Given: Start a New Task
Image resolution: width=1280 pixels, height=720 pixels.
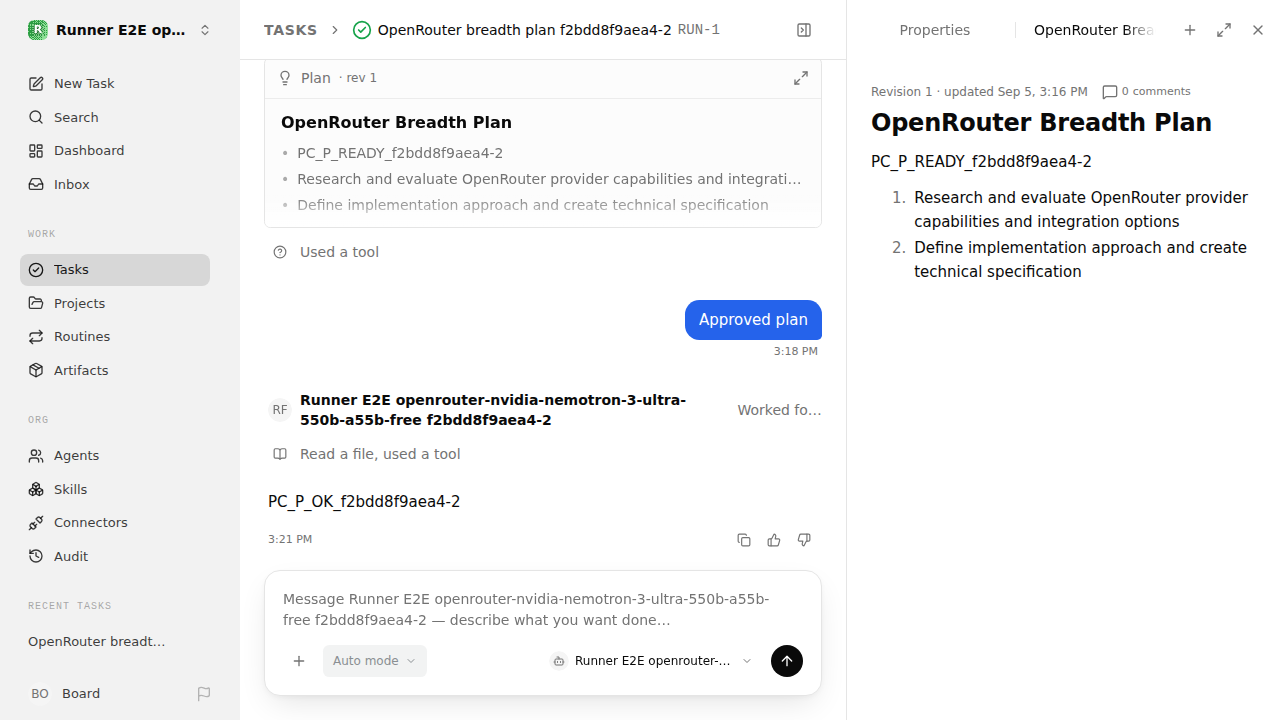Looking at the screenshot, I should point(115,83).
